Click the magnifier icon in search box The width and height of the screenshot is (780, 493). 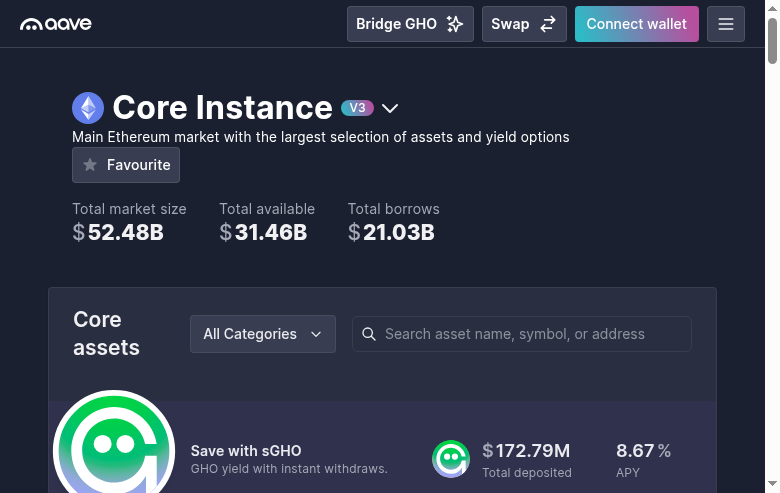369,334
